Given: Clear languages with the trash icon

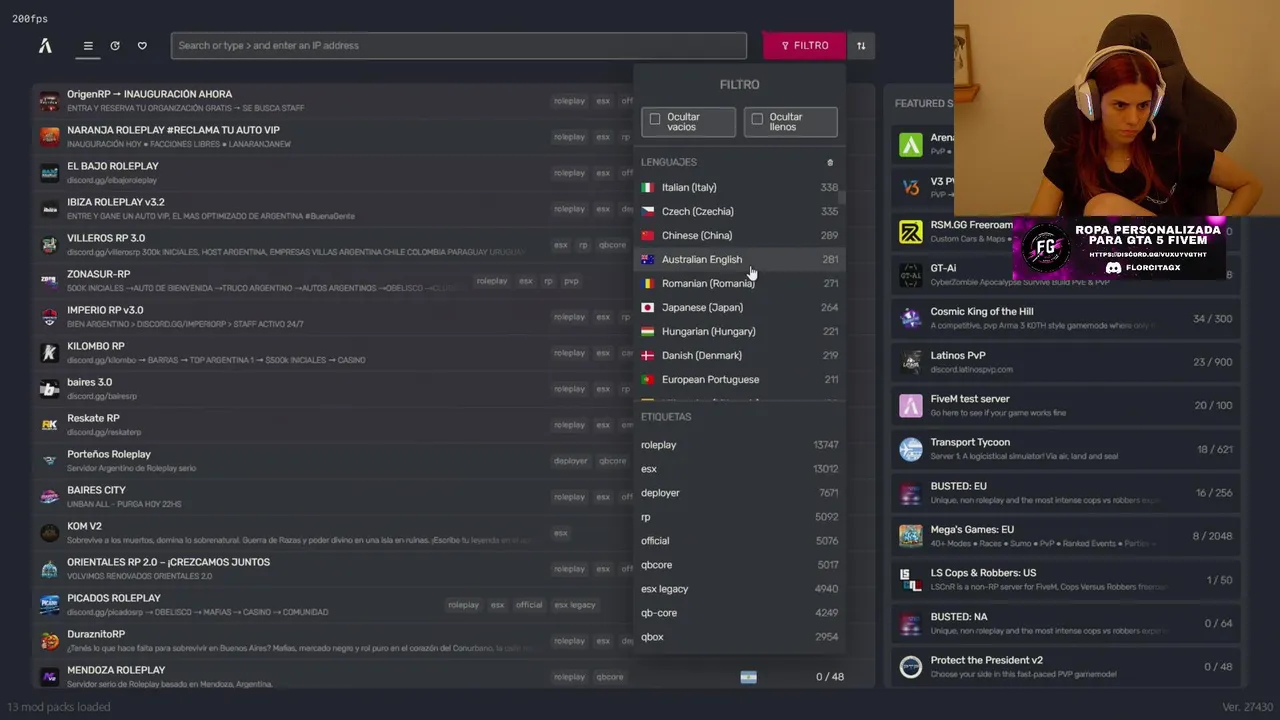Looking at the screenshot, I should 829,162.
